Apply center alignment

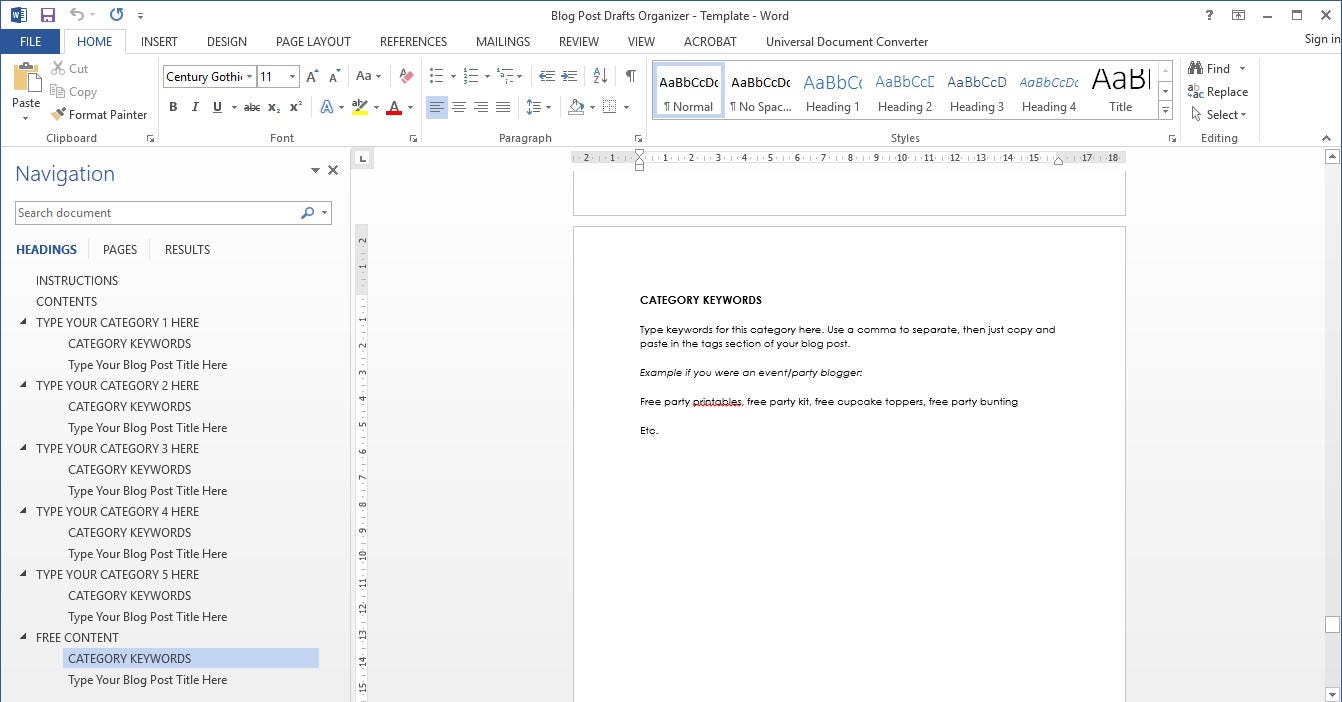point(459,107)
